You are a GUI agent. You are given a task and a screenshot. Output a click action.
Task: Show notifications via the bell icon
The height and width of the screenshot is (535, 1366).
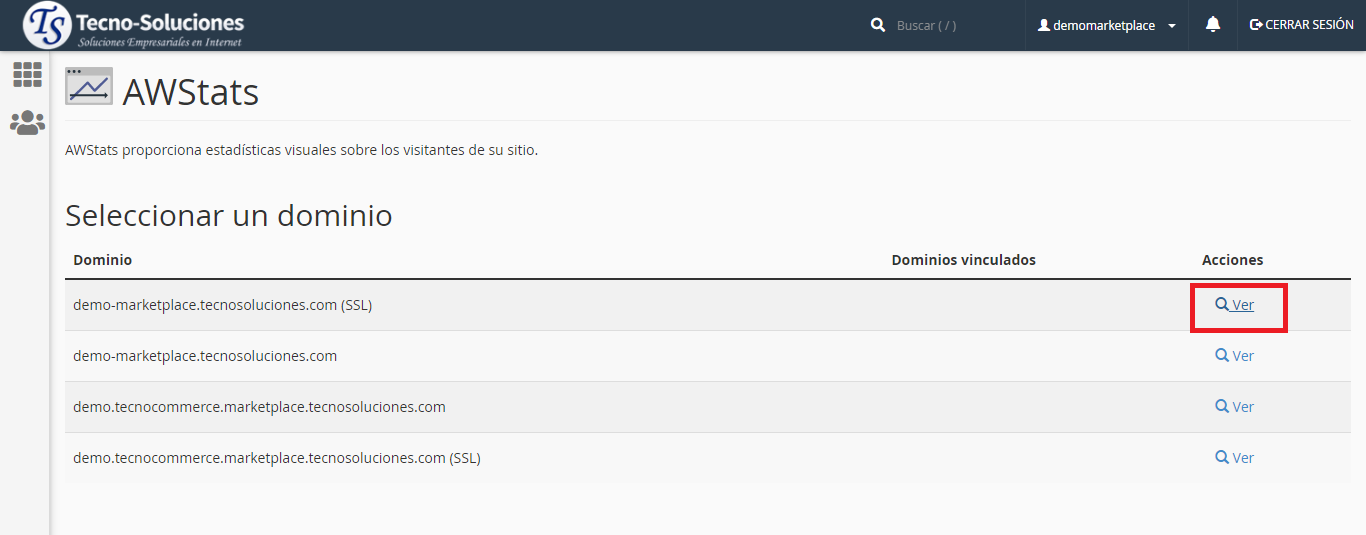pos(1213,25)
